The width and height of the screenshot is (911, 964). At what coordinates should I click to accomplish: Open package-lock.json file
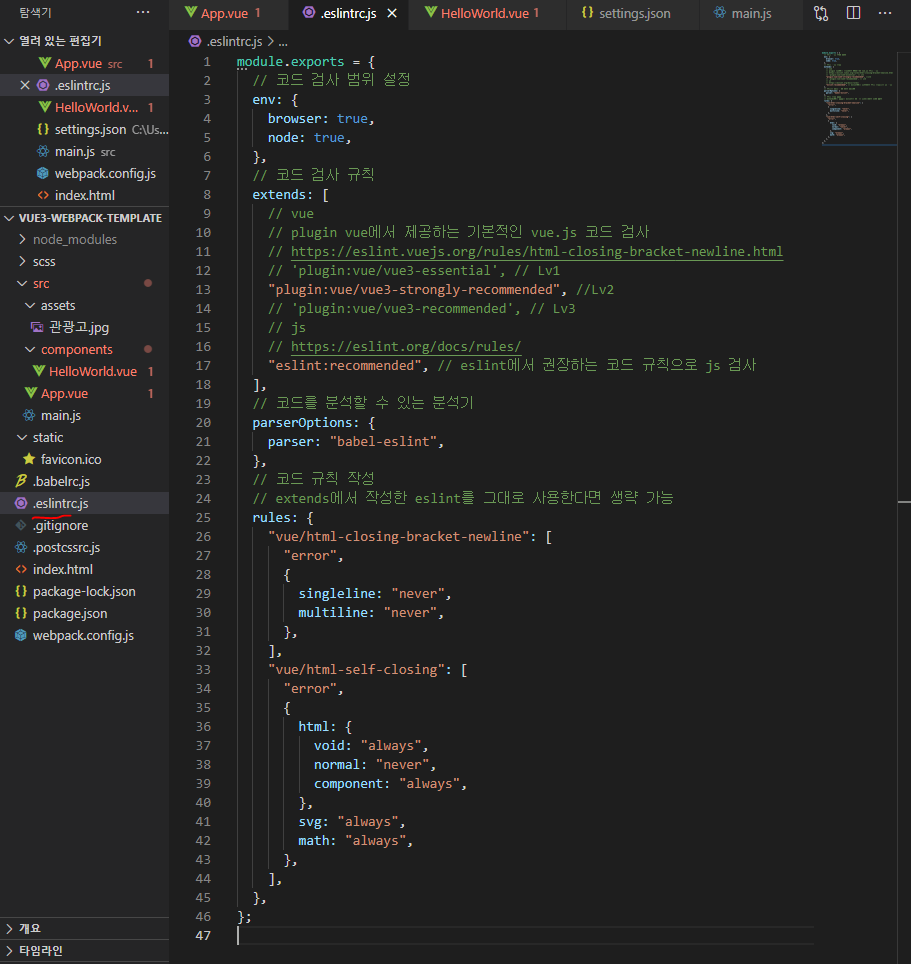[84, 592]
